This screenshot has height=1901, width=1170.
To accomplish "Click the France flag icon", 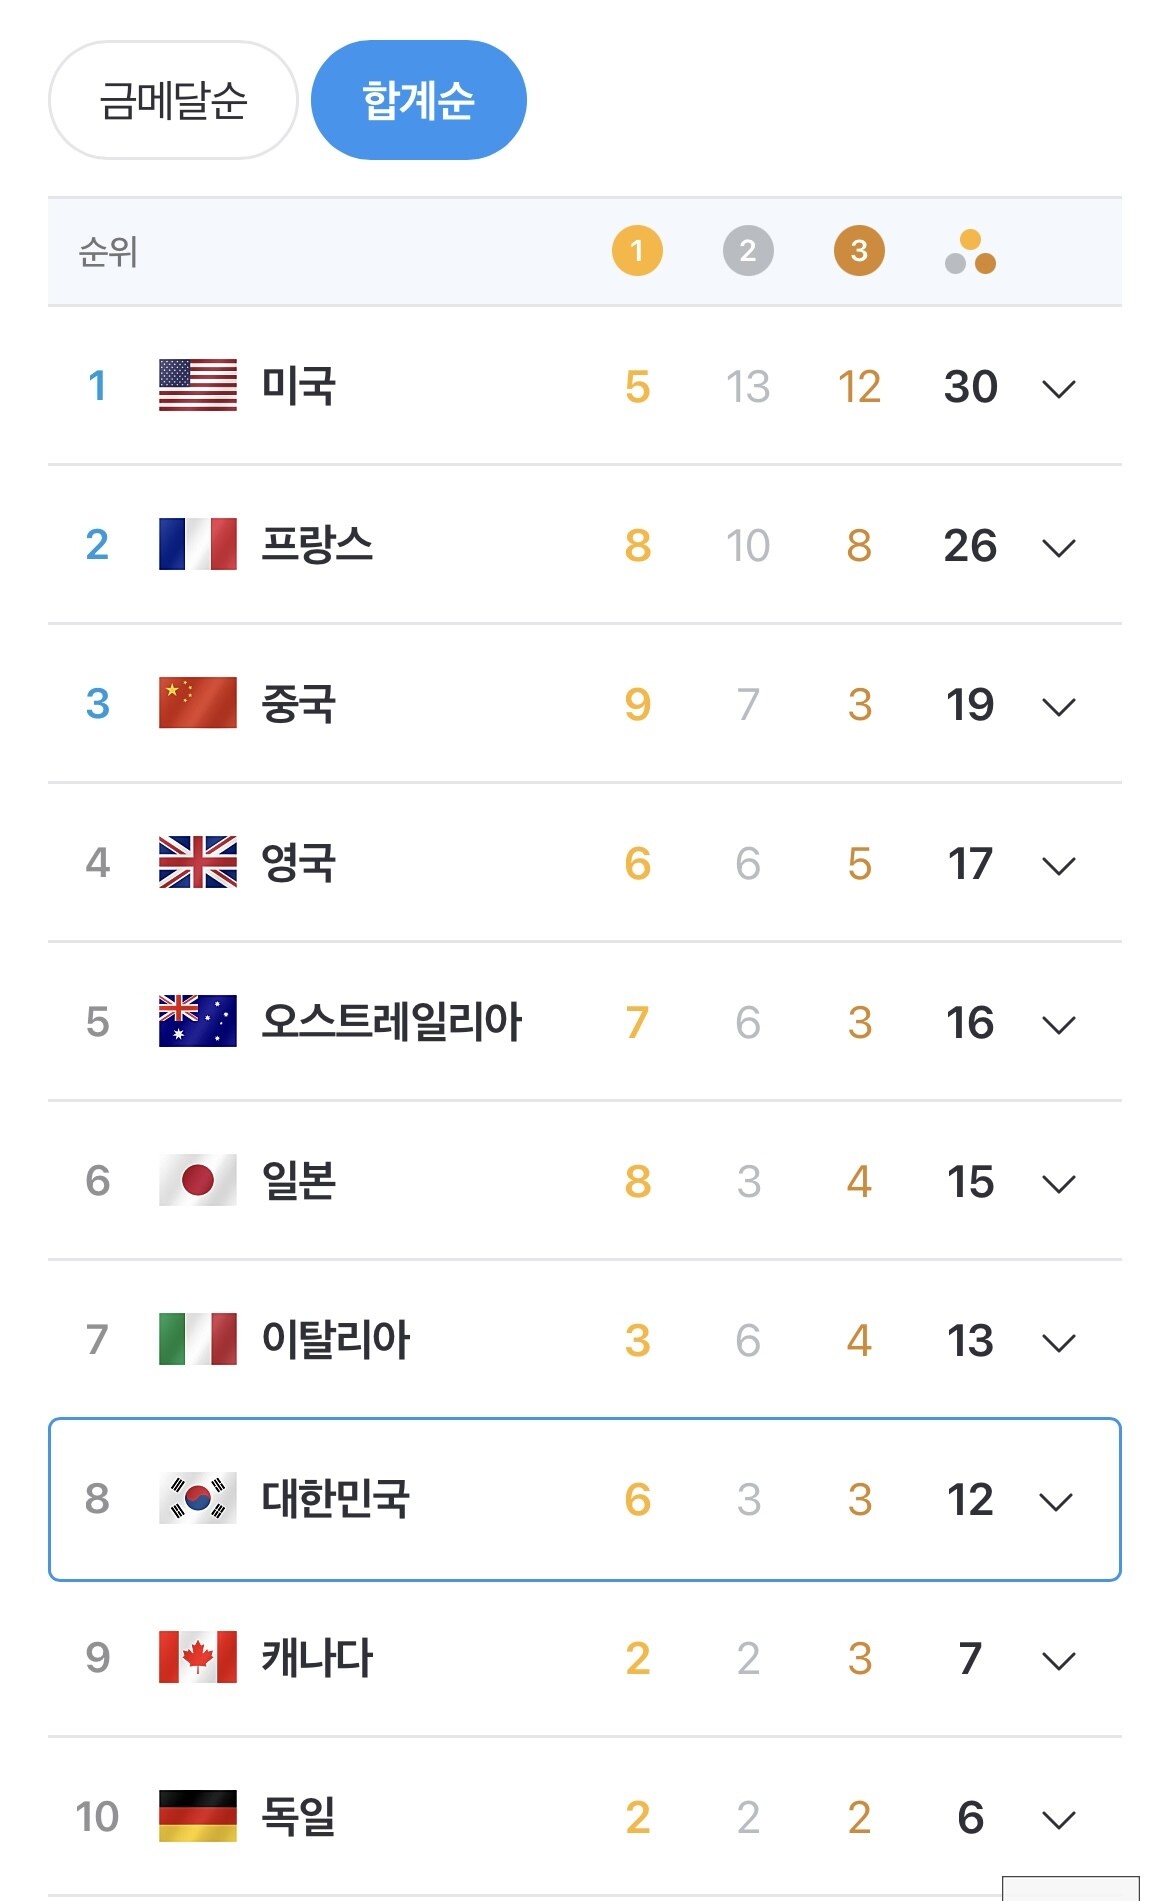I will click(198, 544).
